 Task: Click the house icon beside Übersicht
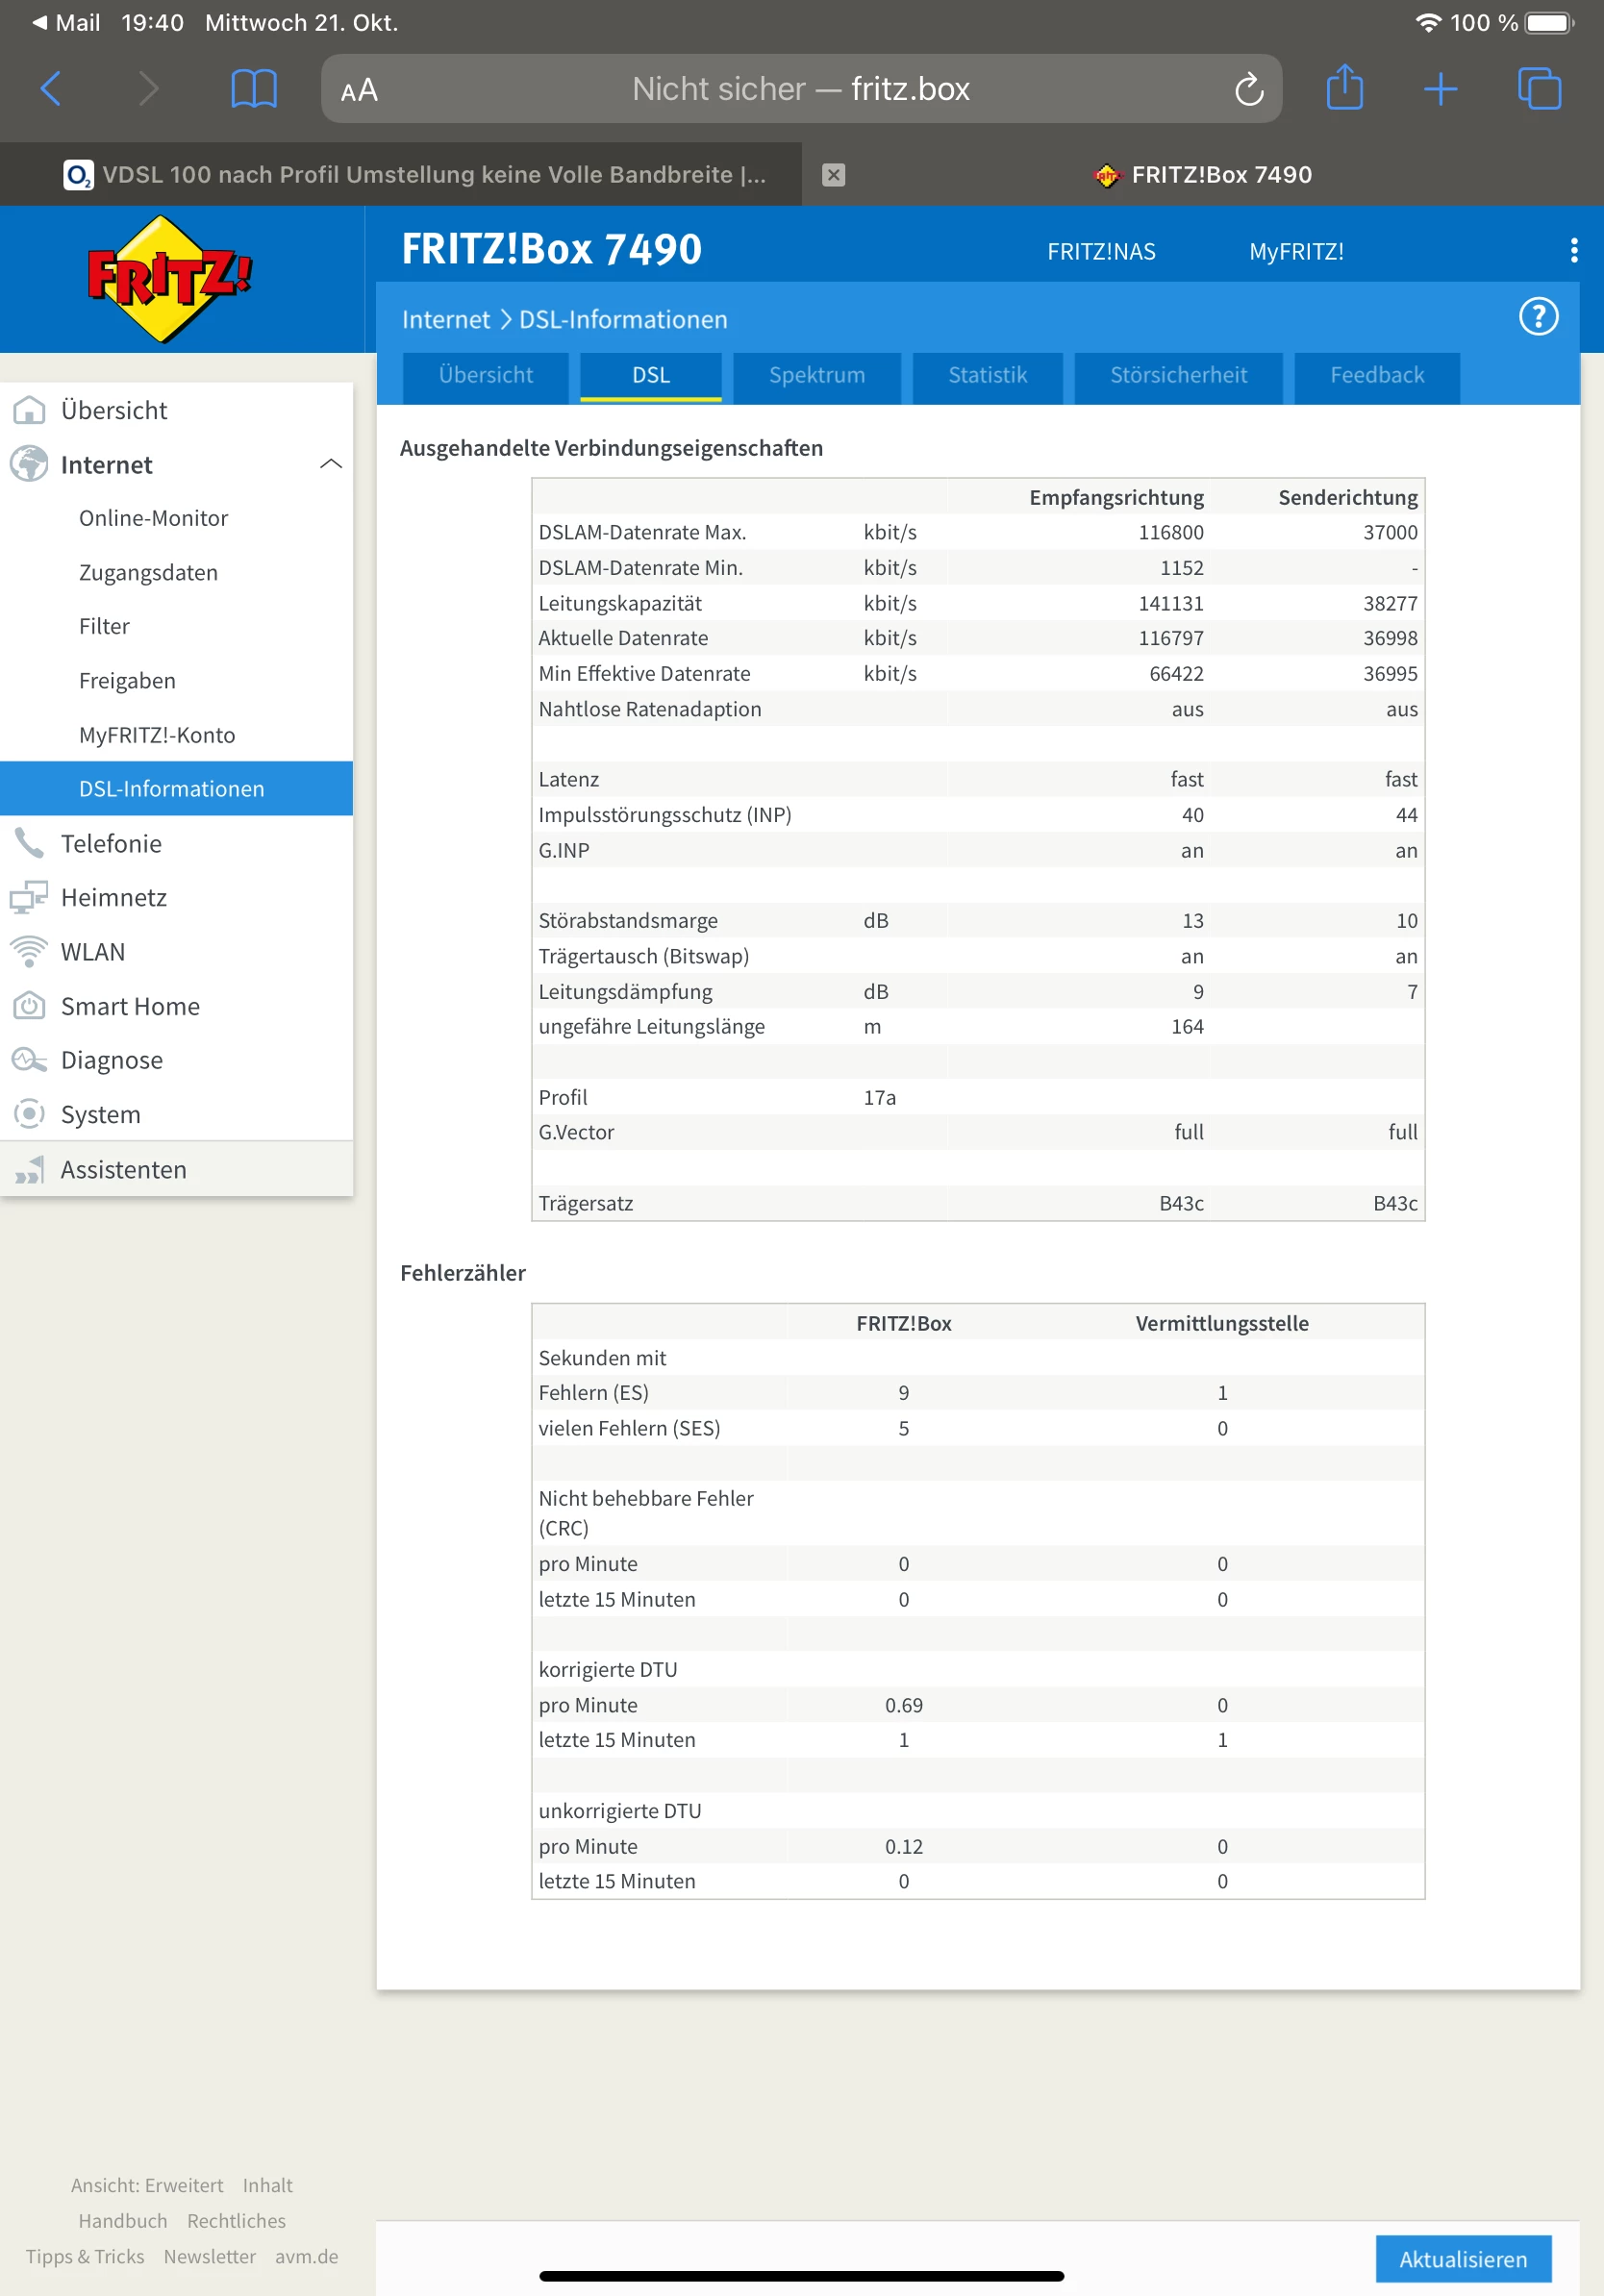29,410
